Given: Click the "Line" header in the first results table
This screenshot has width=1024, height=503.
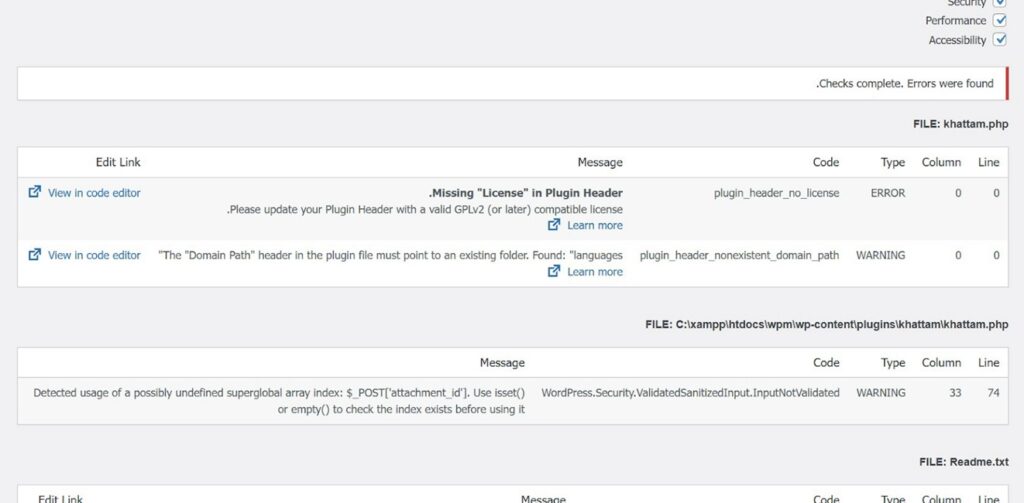Looking at the screenshot, I should click(x=988, y=162).
